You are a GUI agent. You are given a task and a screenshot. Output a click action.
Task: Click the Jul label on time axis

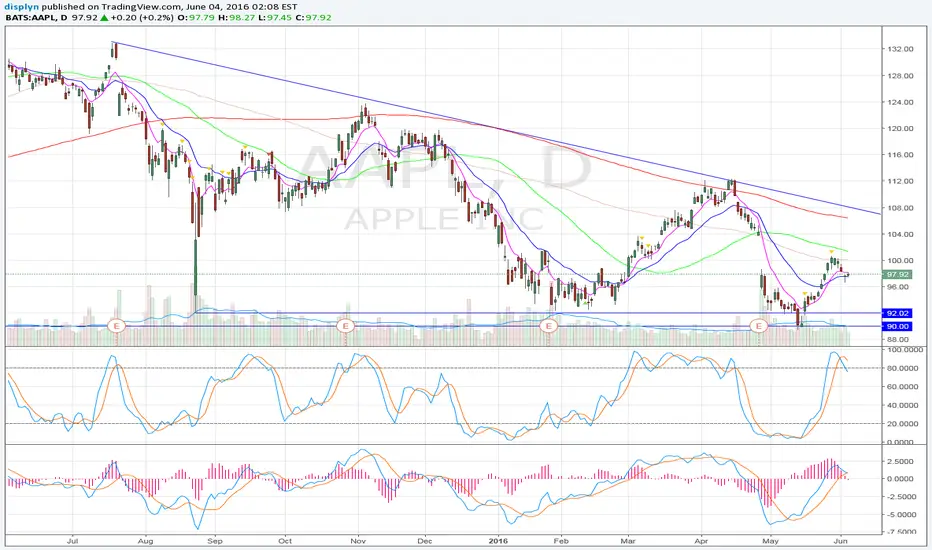coord(73,541)
